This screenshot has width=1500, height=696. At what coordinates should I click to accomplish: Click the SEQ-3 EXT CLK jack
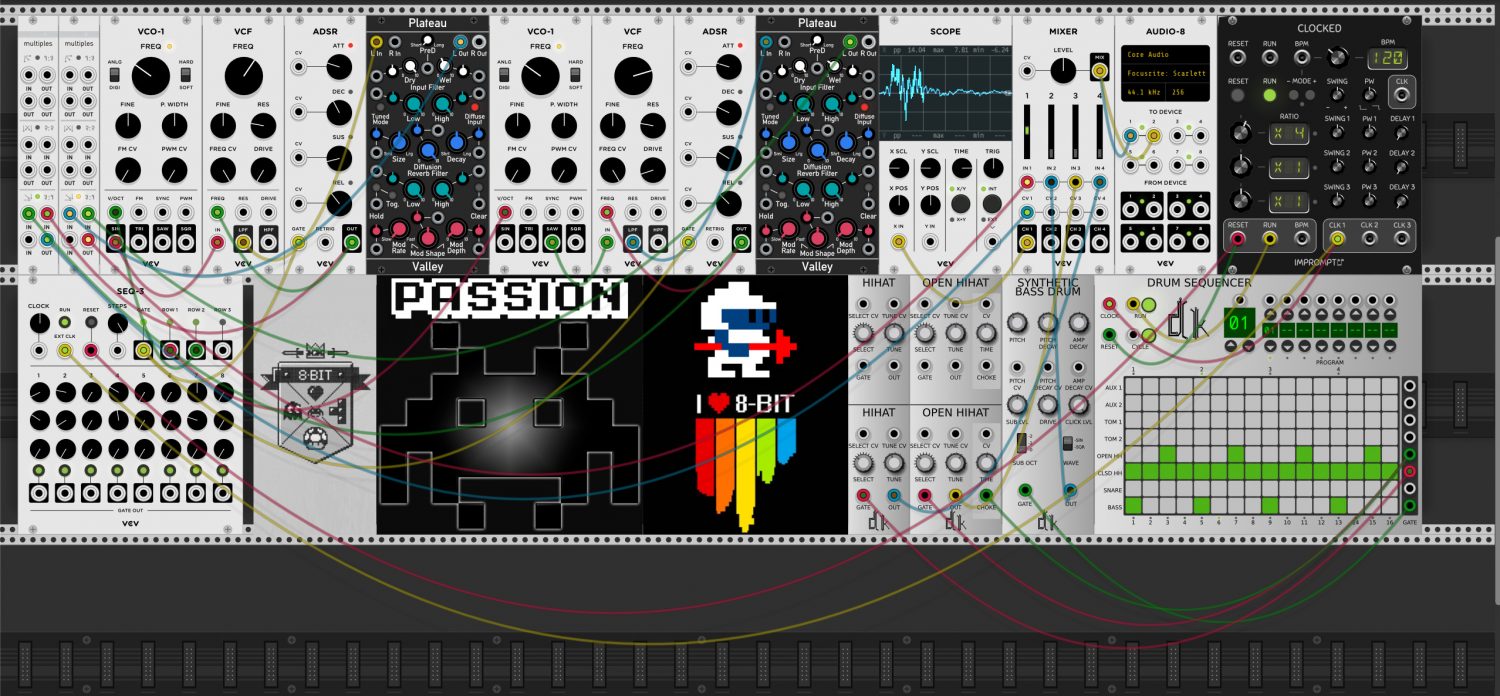(65, 351)
